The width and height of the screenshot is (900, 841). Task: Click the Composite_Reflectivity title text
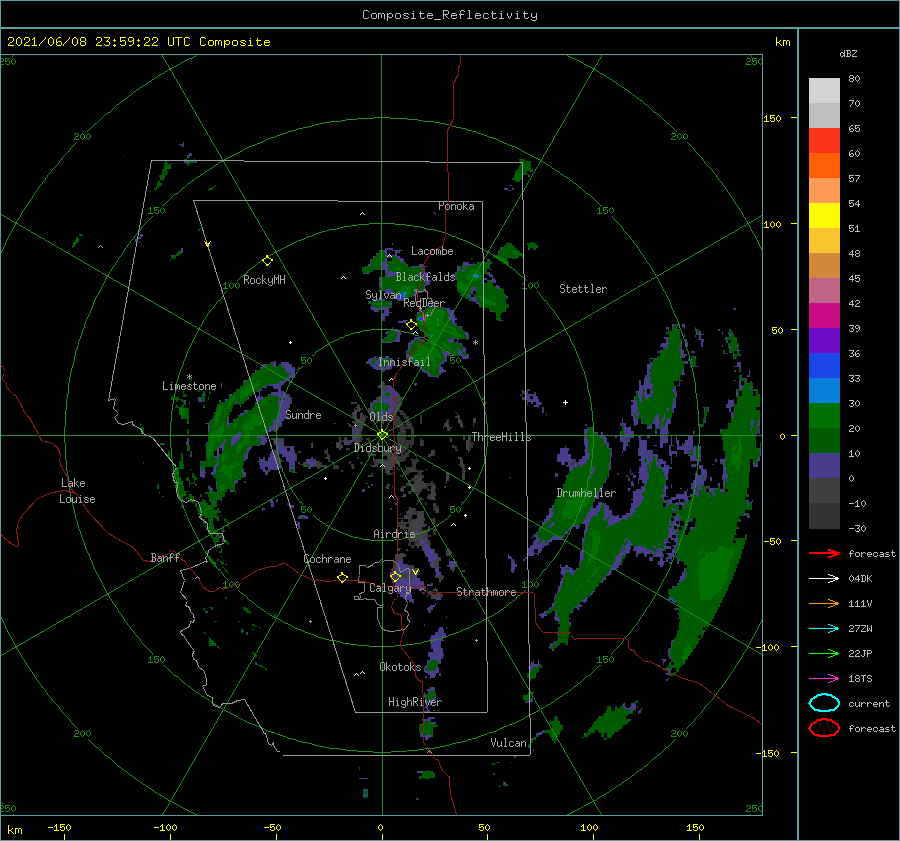(450, 15)
